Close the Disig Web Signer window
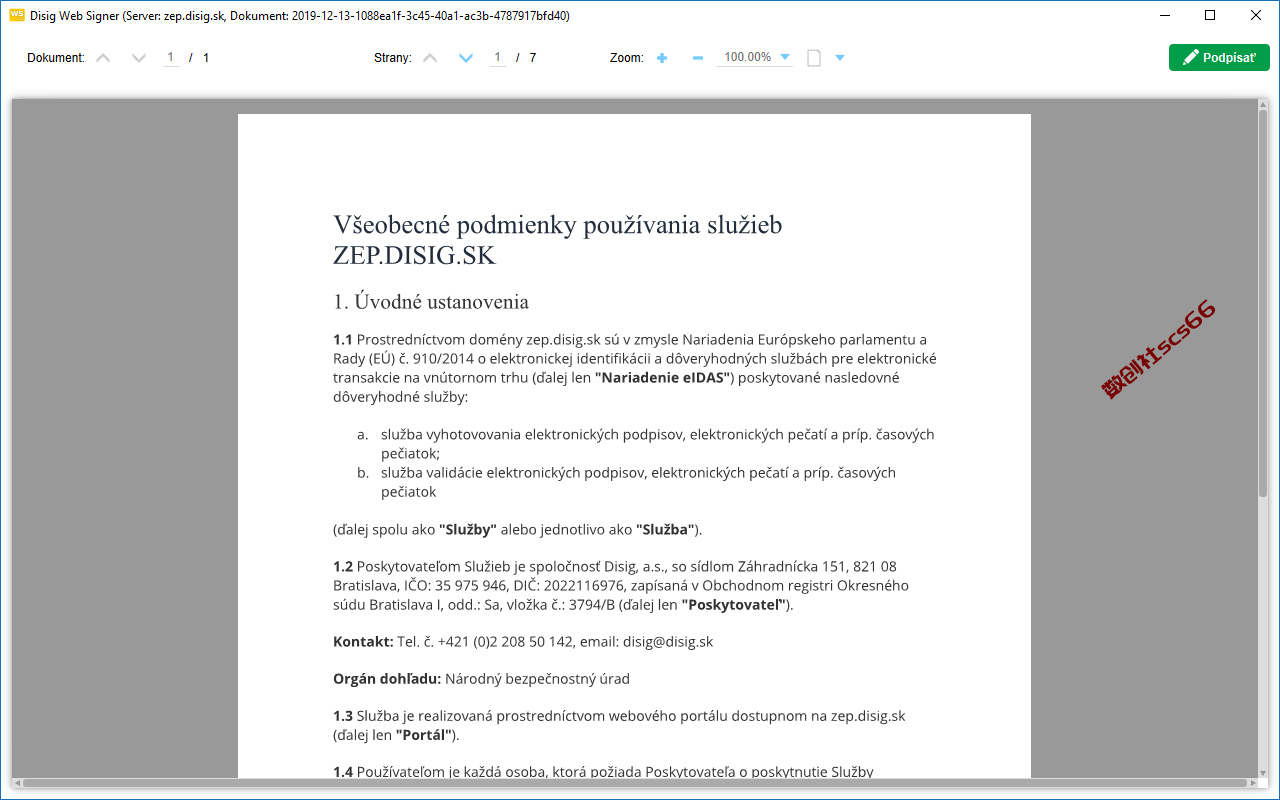Image resolution: width=1280 pixels, height=800 pixels. click(1256, 15)
